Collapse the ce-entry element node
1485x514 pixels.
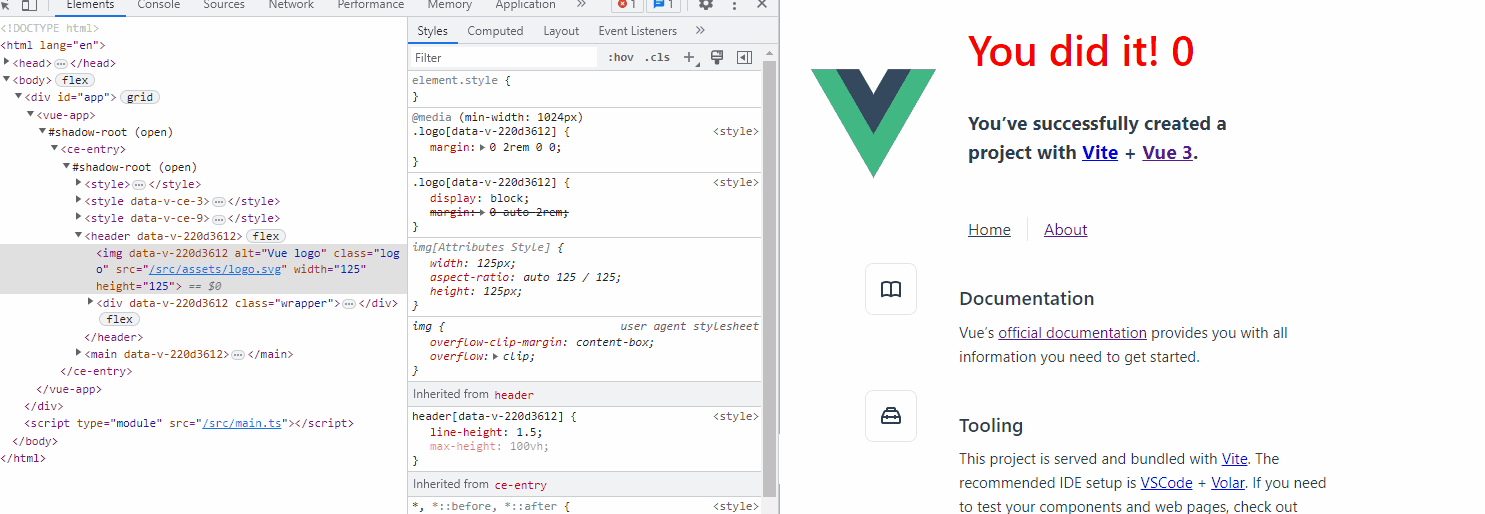point(54,149)
